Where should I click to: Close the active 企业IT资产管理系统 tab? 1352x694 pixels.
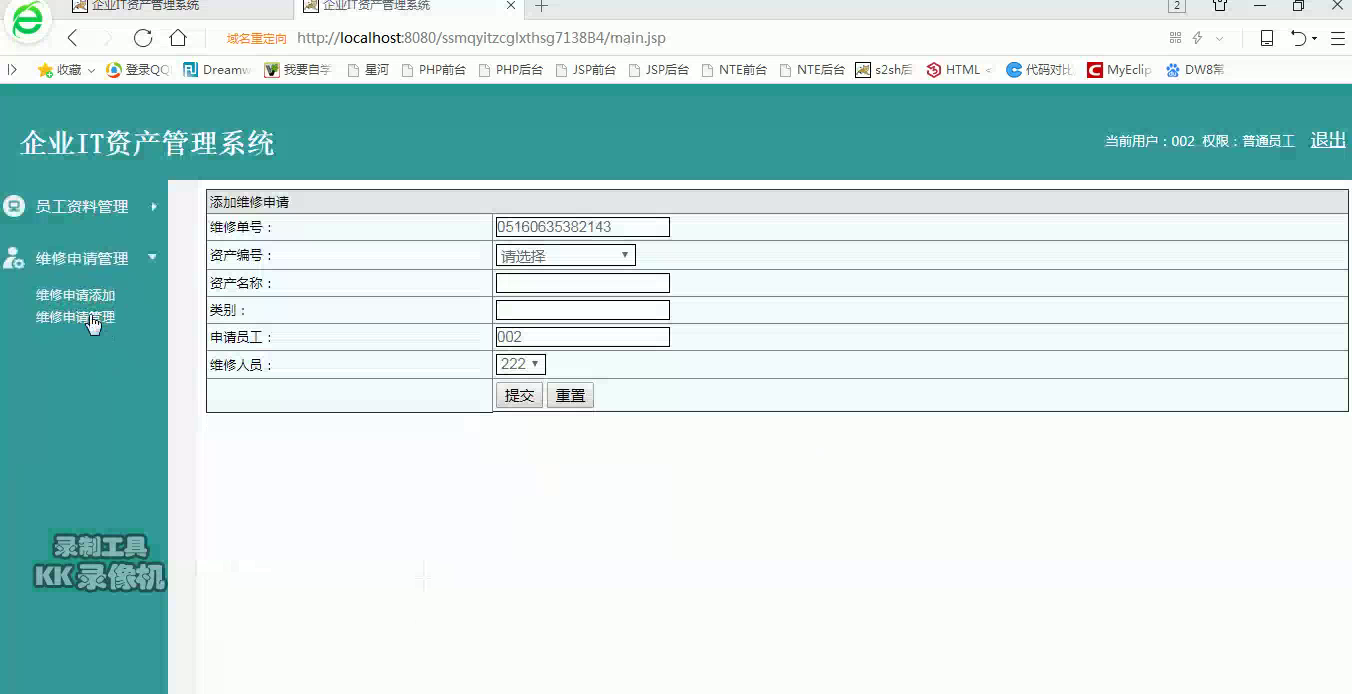511,6
